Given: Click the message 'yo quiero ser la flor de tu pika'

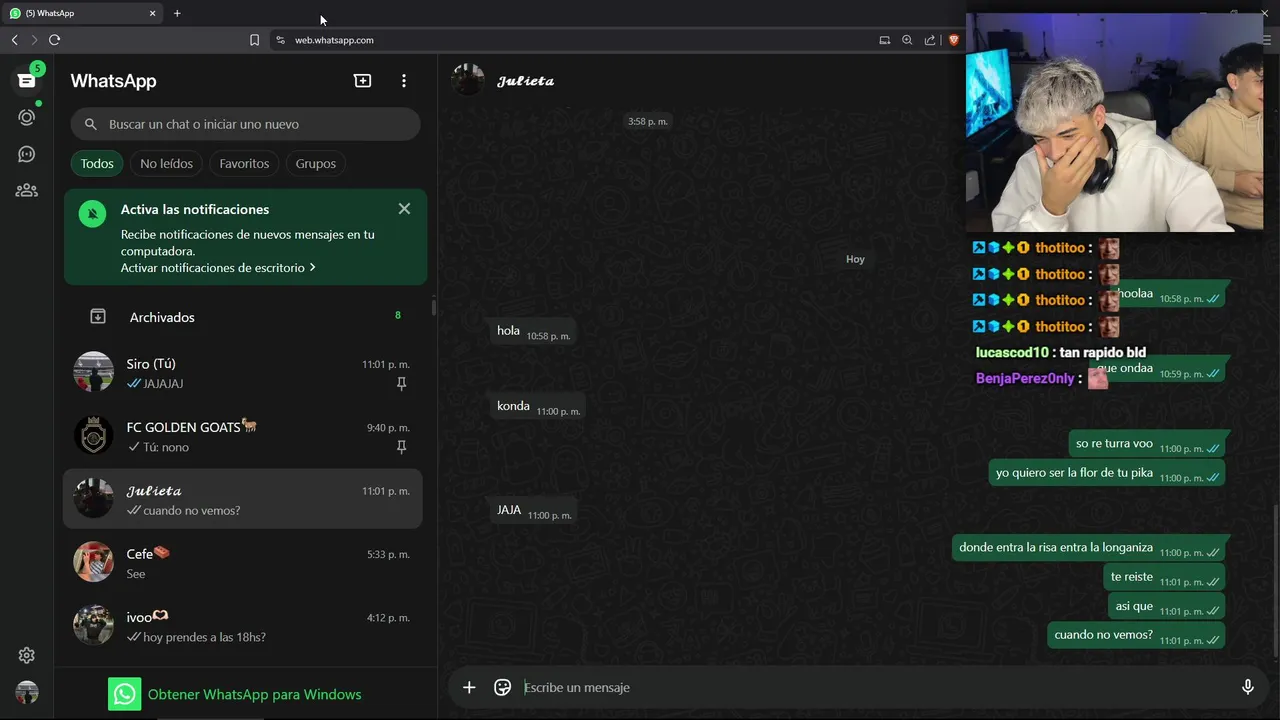Looking at the screenshot, I should 1107,474.
